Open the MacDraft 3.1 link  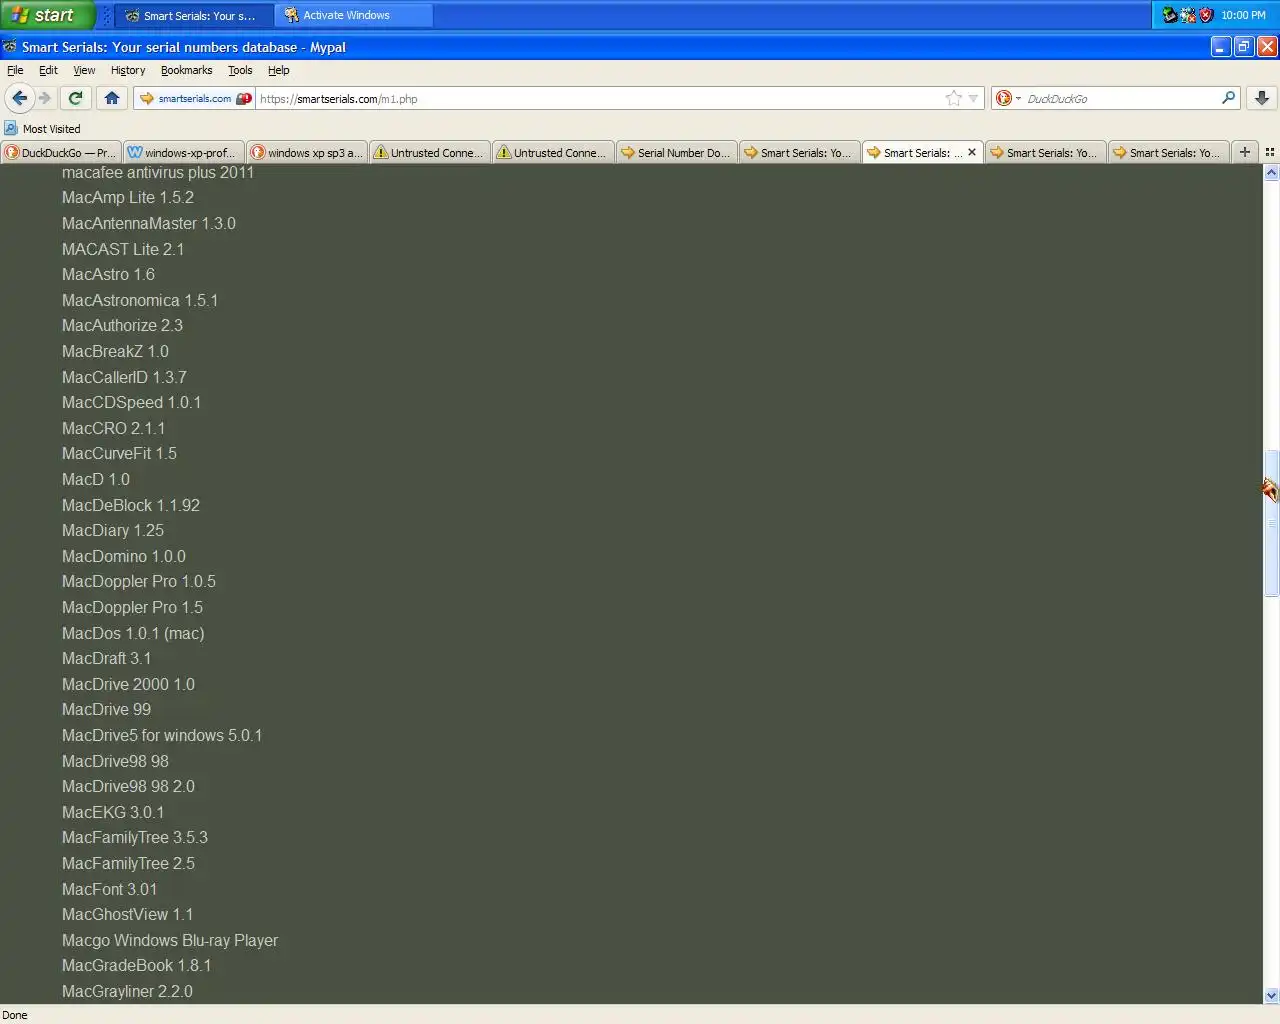107,659
